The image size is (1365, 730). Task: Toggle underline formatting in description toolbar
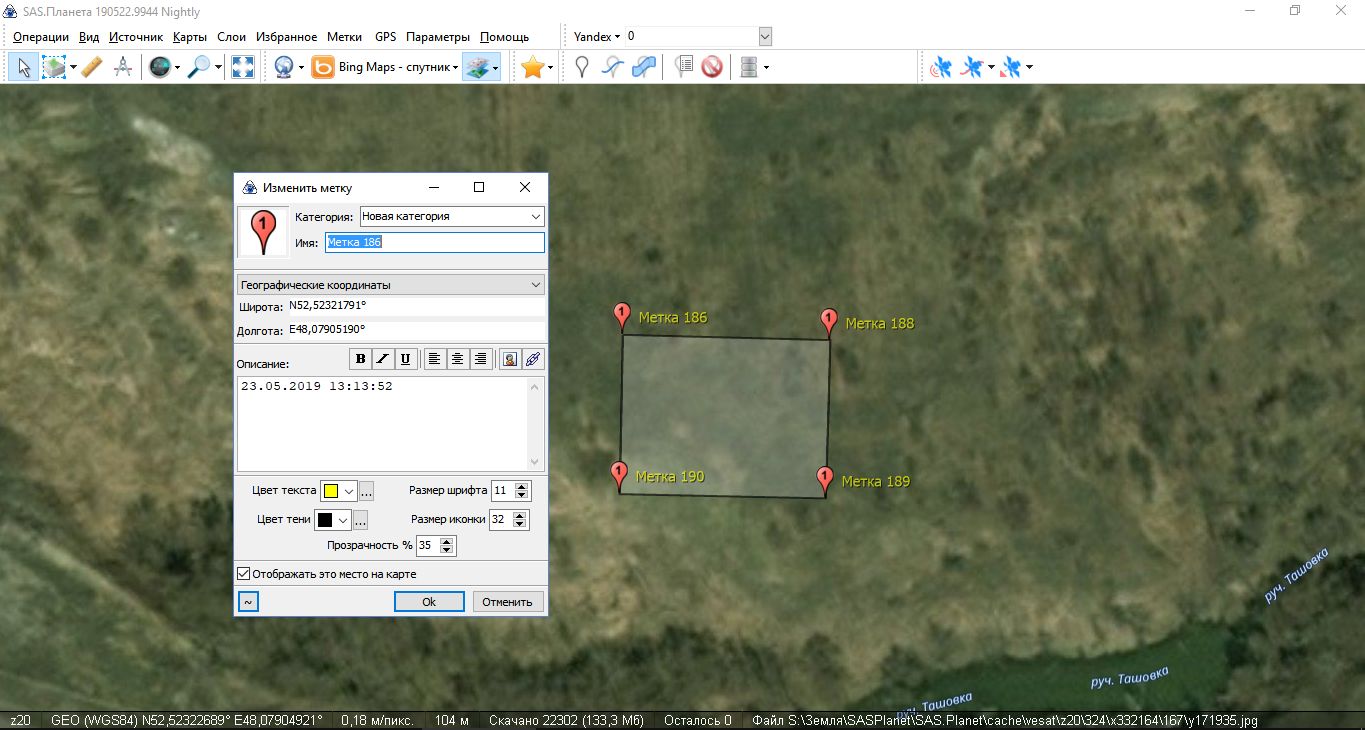click(x=405, y=359)
